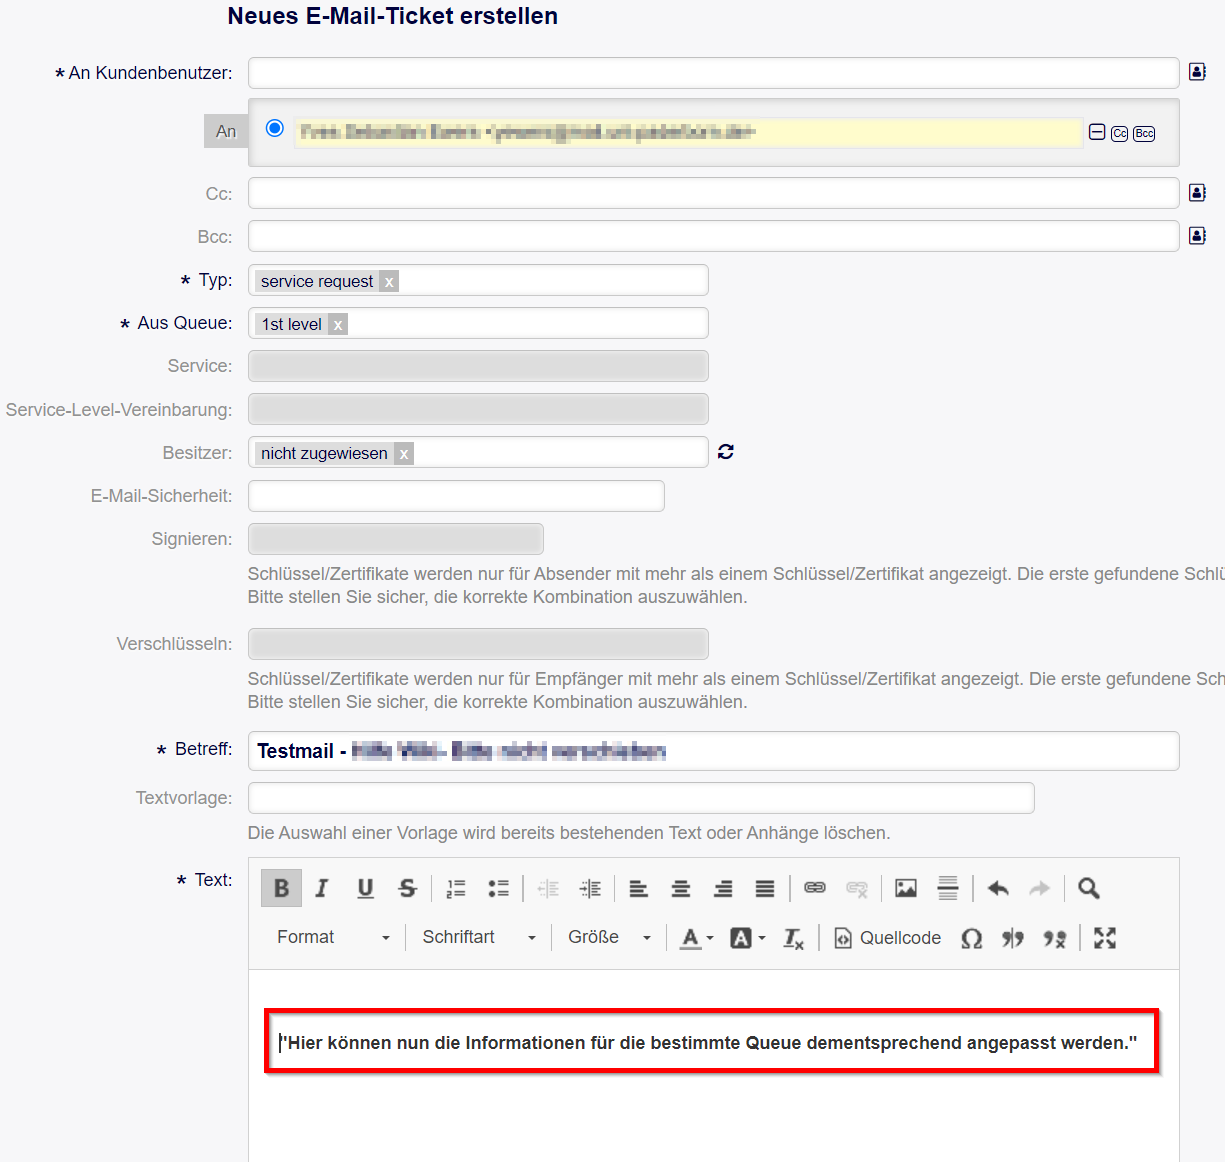Insert a special character with omega icon
Viewport: 1225px width, 1162px height.
(x=971, y=938)
